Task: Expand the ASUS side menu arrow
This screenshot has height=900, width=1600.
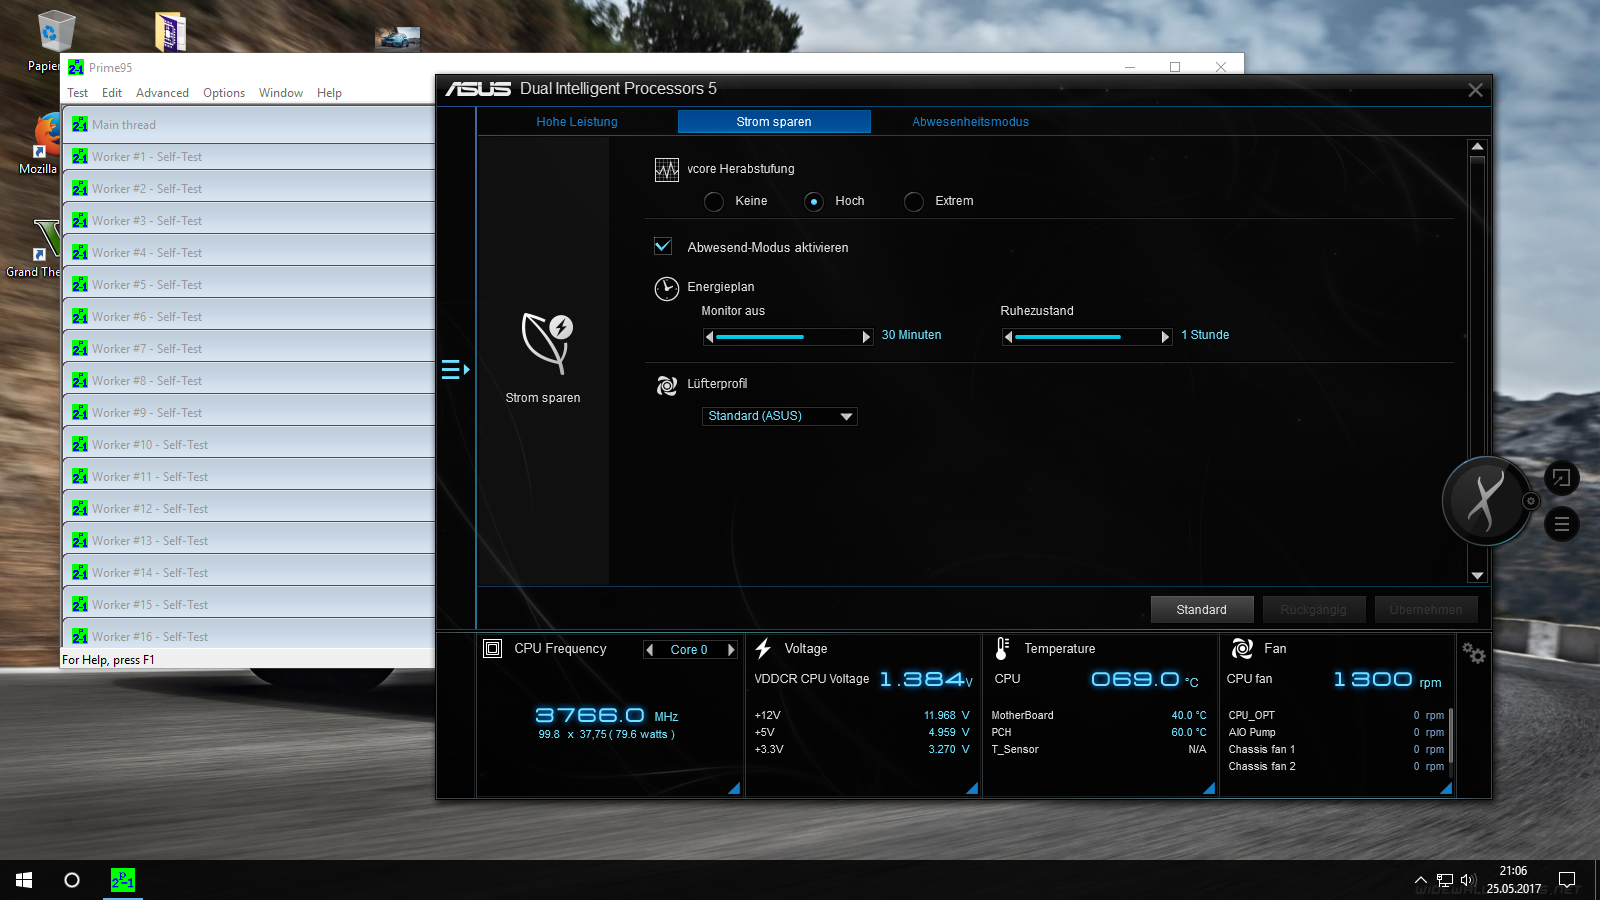Action: 456,370
